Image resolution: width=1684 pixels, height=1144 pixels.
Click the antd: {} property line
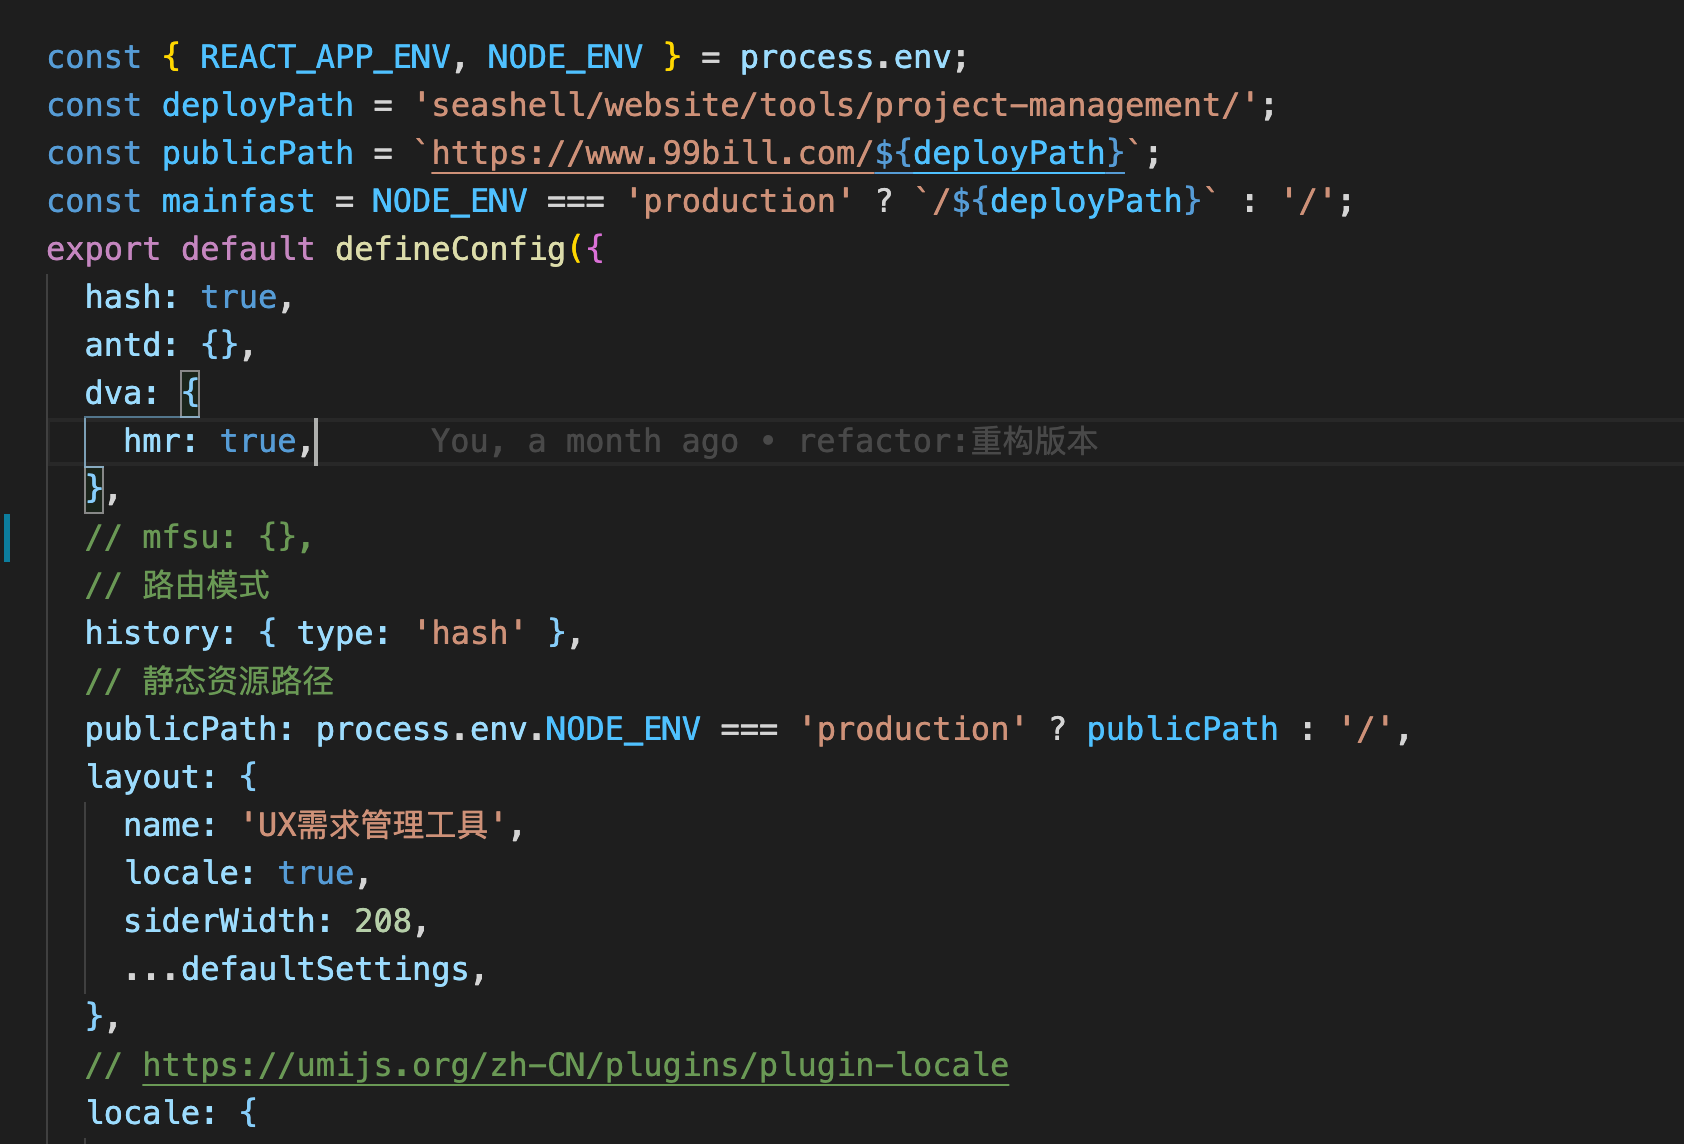pyautogui.click(x=165, y=344)
